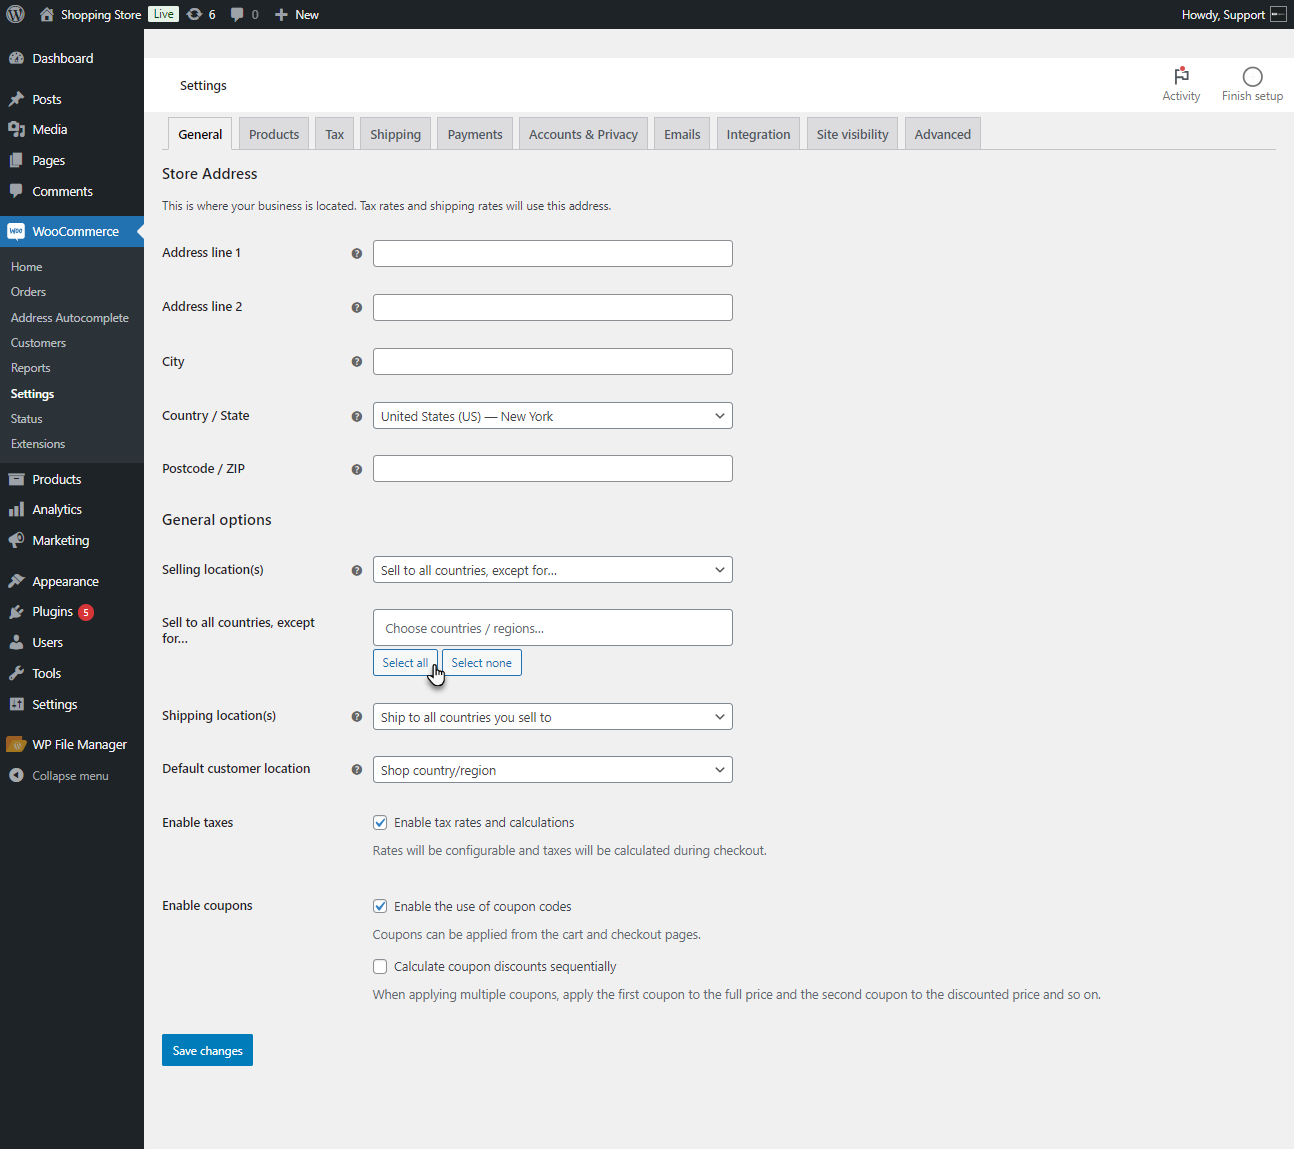
Task: Switch to the Products settings tab
Action: (274, 134)
